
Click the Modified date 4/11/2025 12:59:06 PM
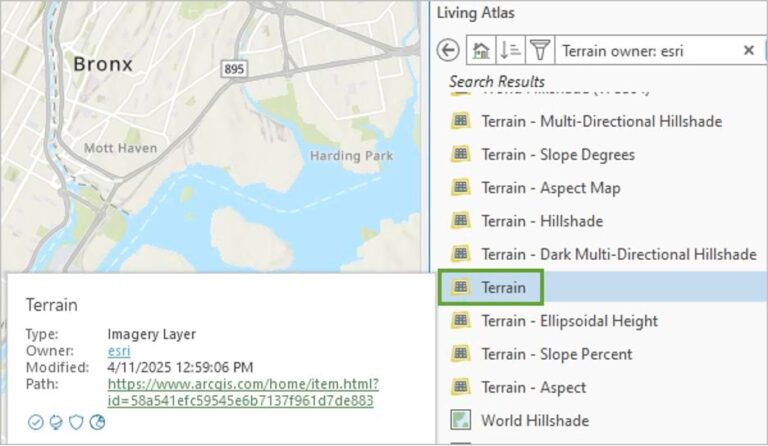[180, 367]
